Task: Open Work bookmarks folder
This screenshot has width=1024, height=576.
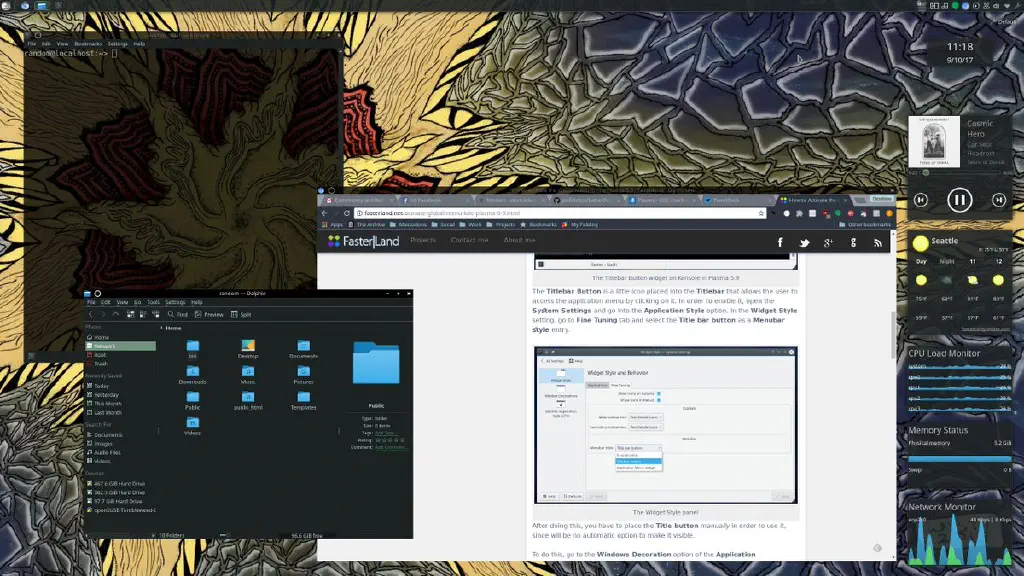Action: (470, 225)
